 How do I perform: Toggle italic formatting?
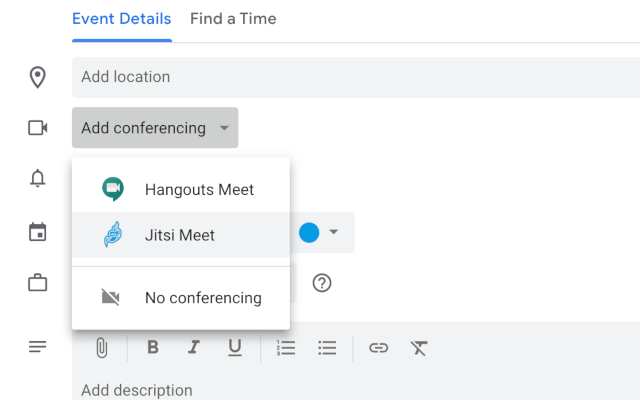click(x=194, y=347)
